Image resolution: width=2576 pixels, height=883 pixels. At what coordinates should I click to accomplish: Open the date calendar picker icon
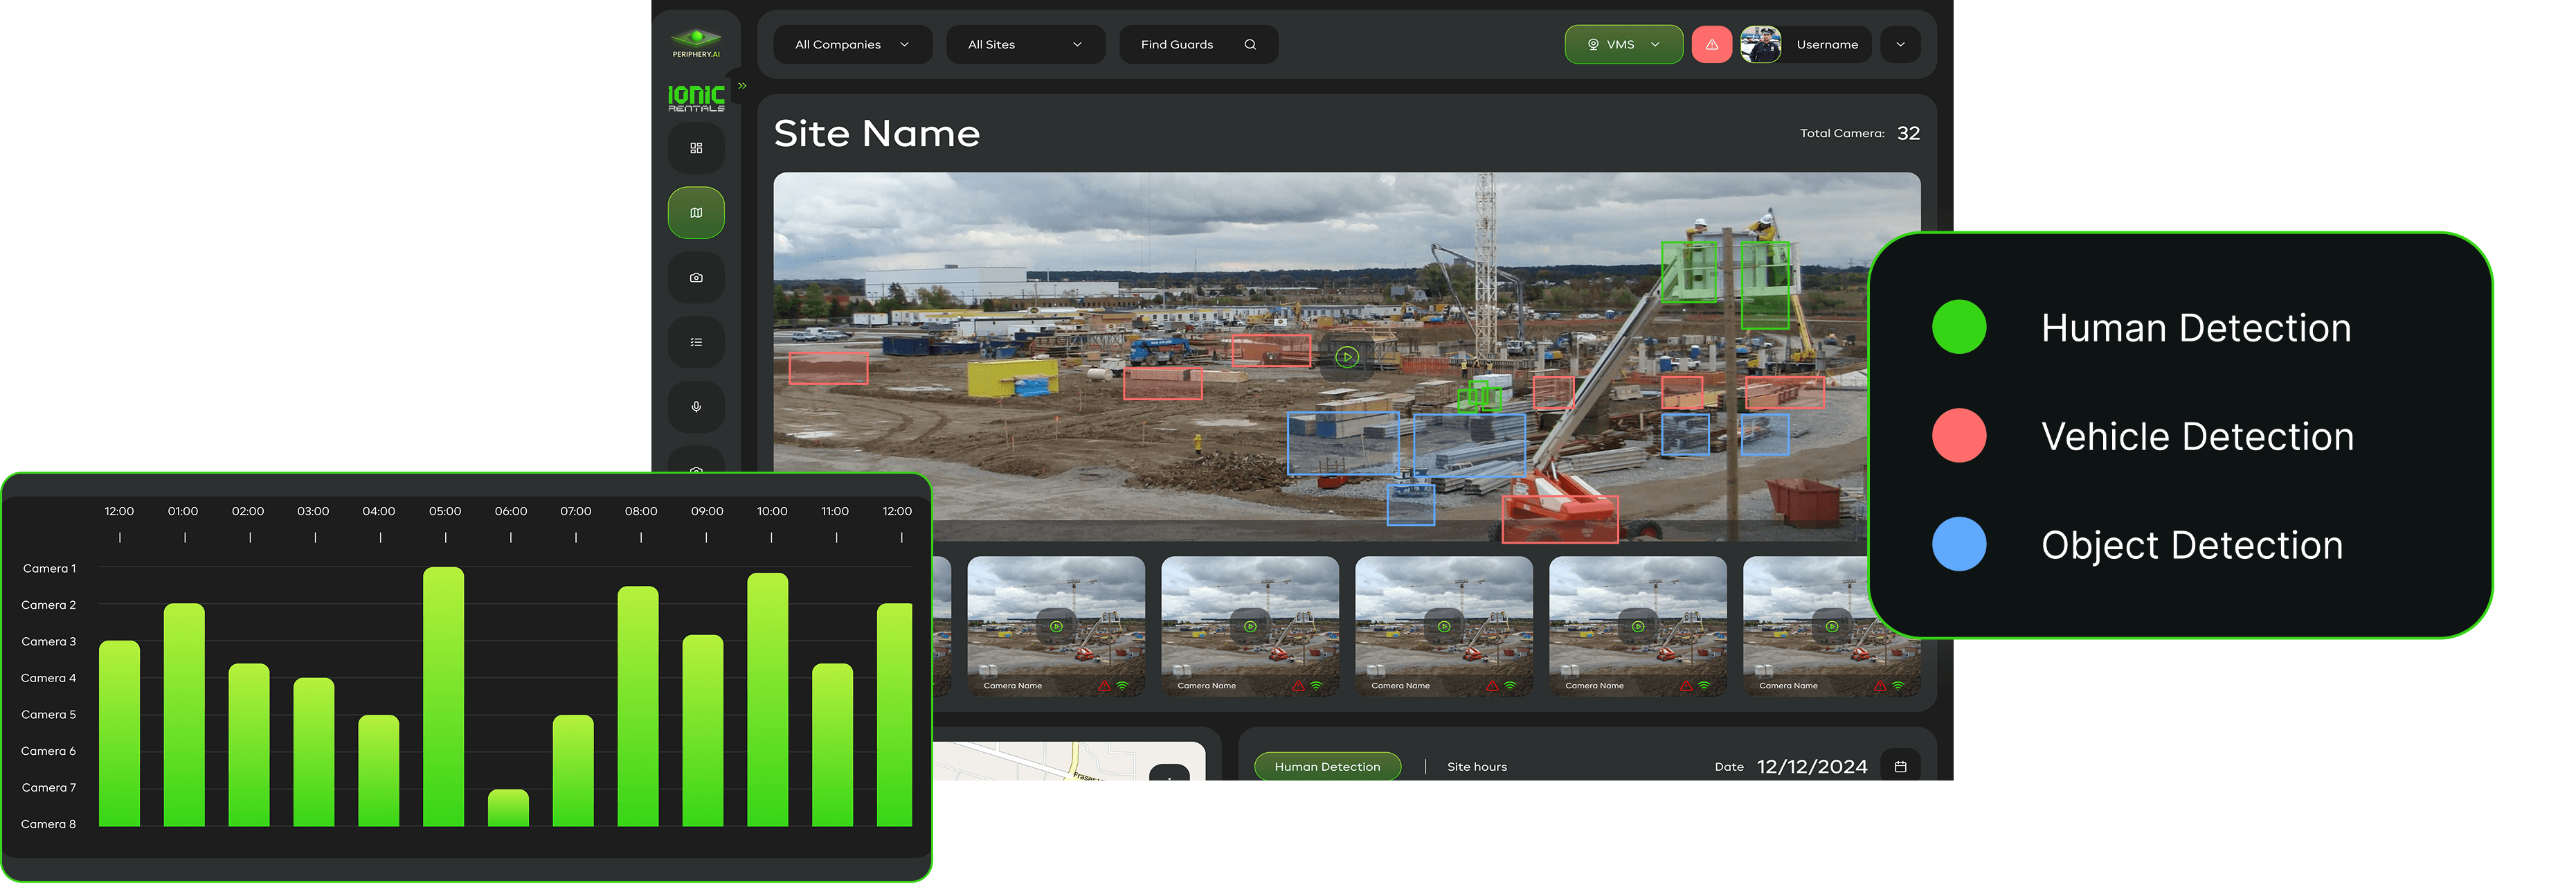(1900, 767)
